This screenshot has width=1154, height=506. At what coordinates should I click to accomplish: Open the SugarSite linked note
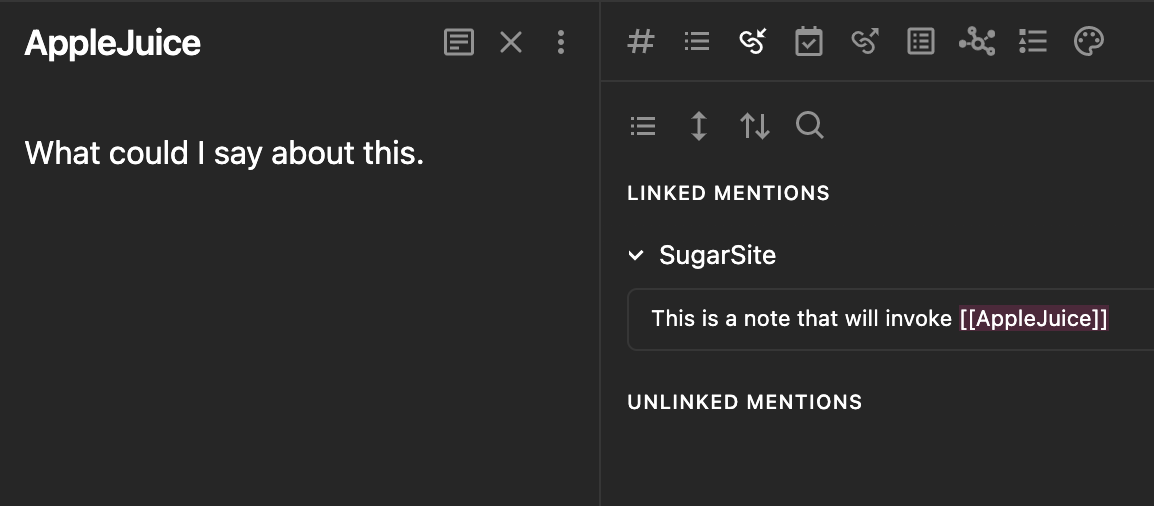point(718,255)
